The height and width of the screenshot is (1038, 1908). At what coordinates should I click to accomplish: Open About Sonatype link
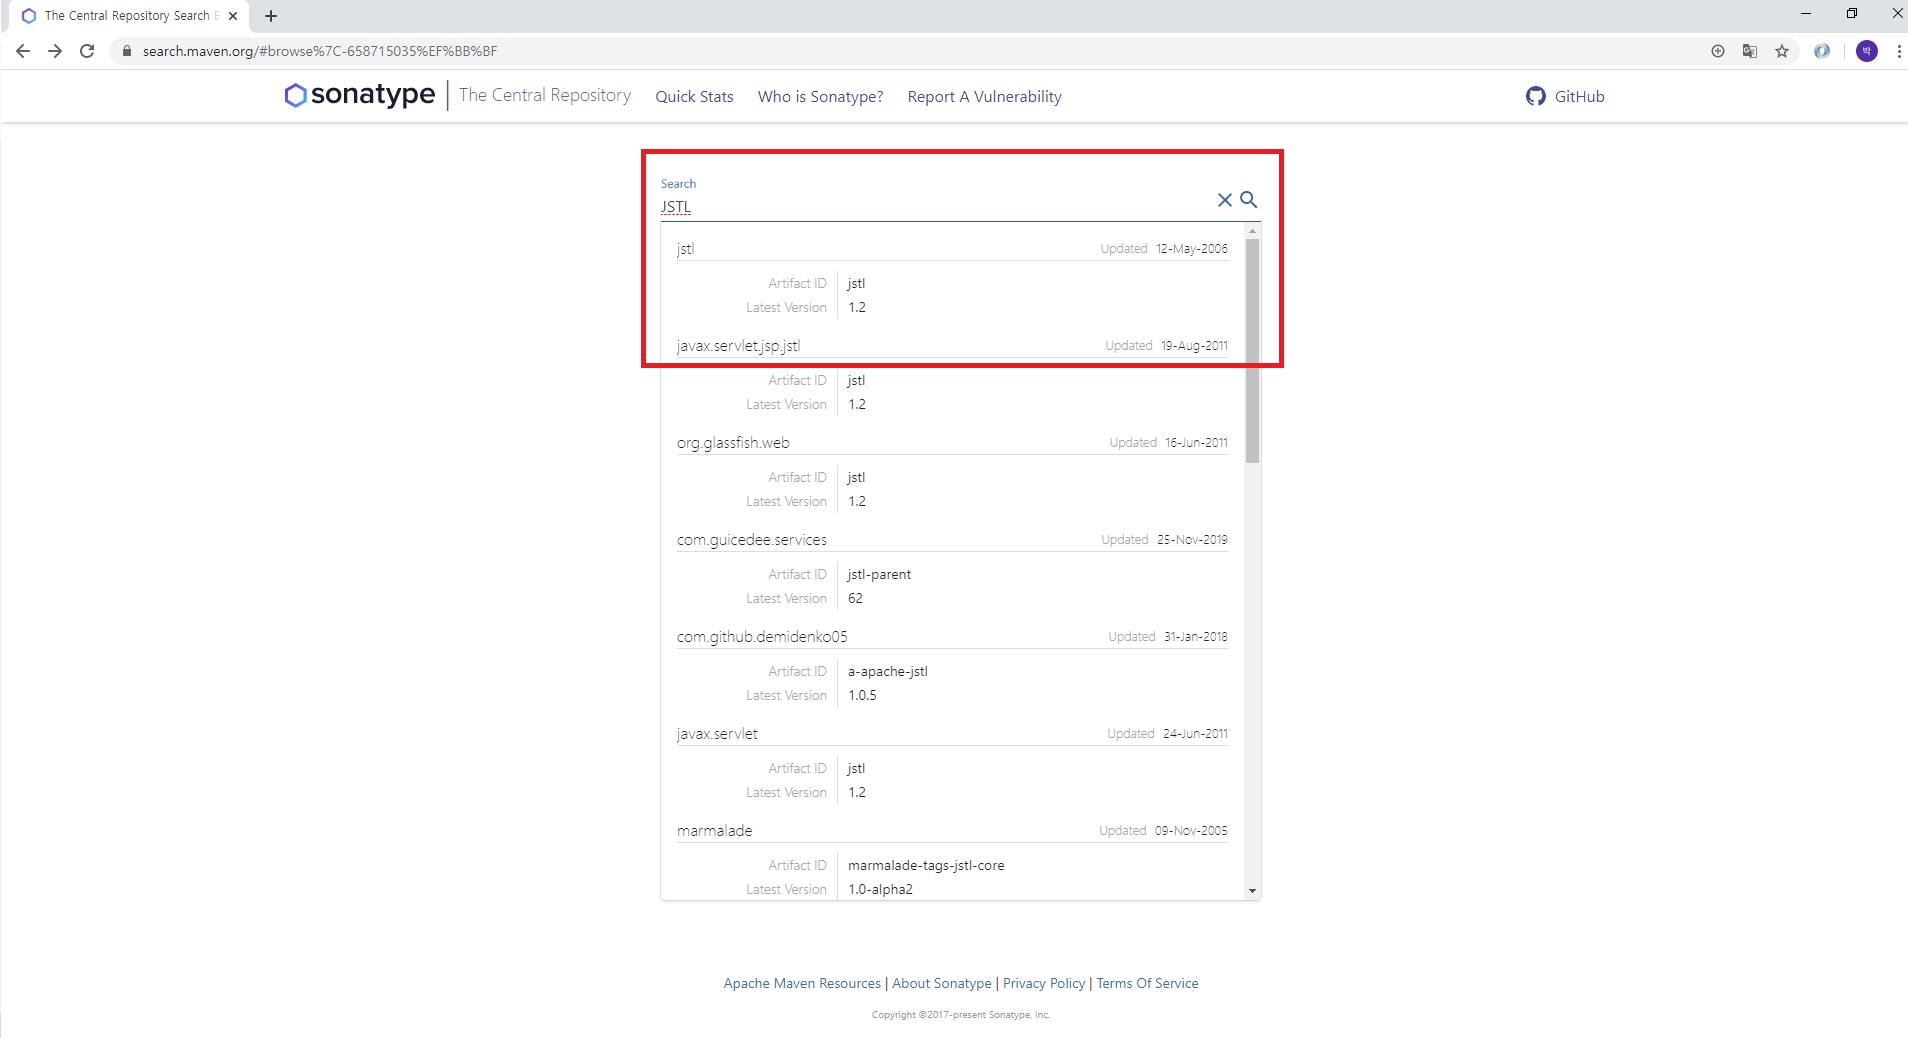[942, 984]
